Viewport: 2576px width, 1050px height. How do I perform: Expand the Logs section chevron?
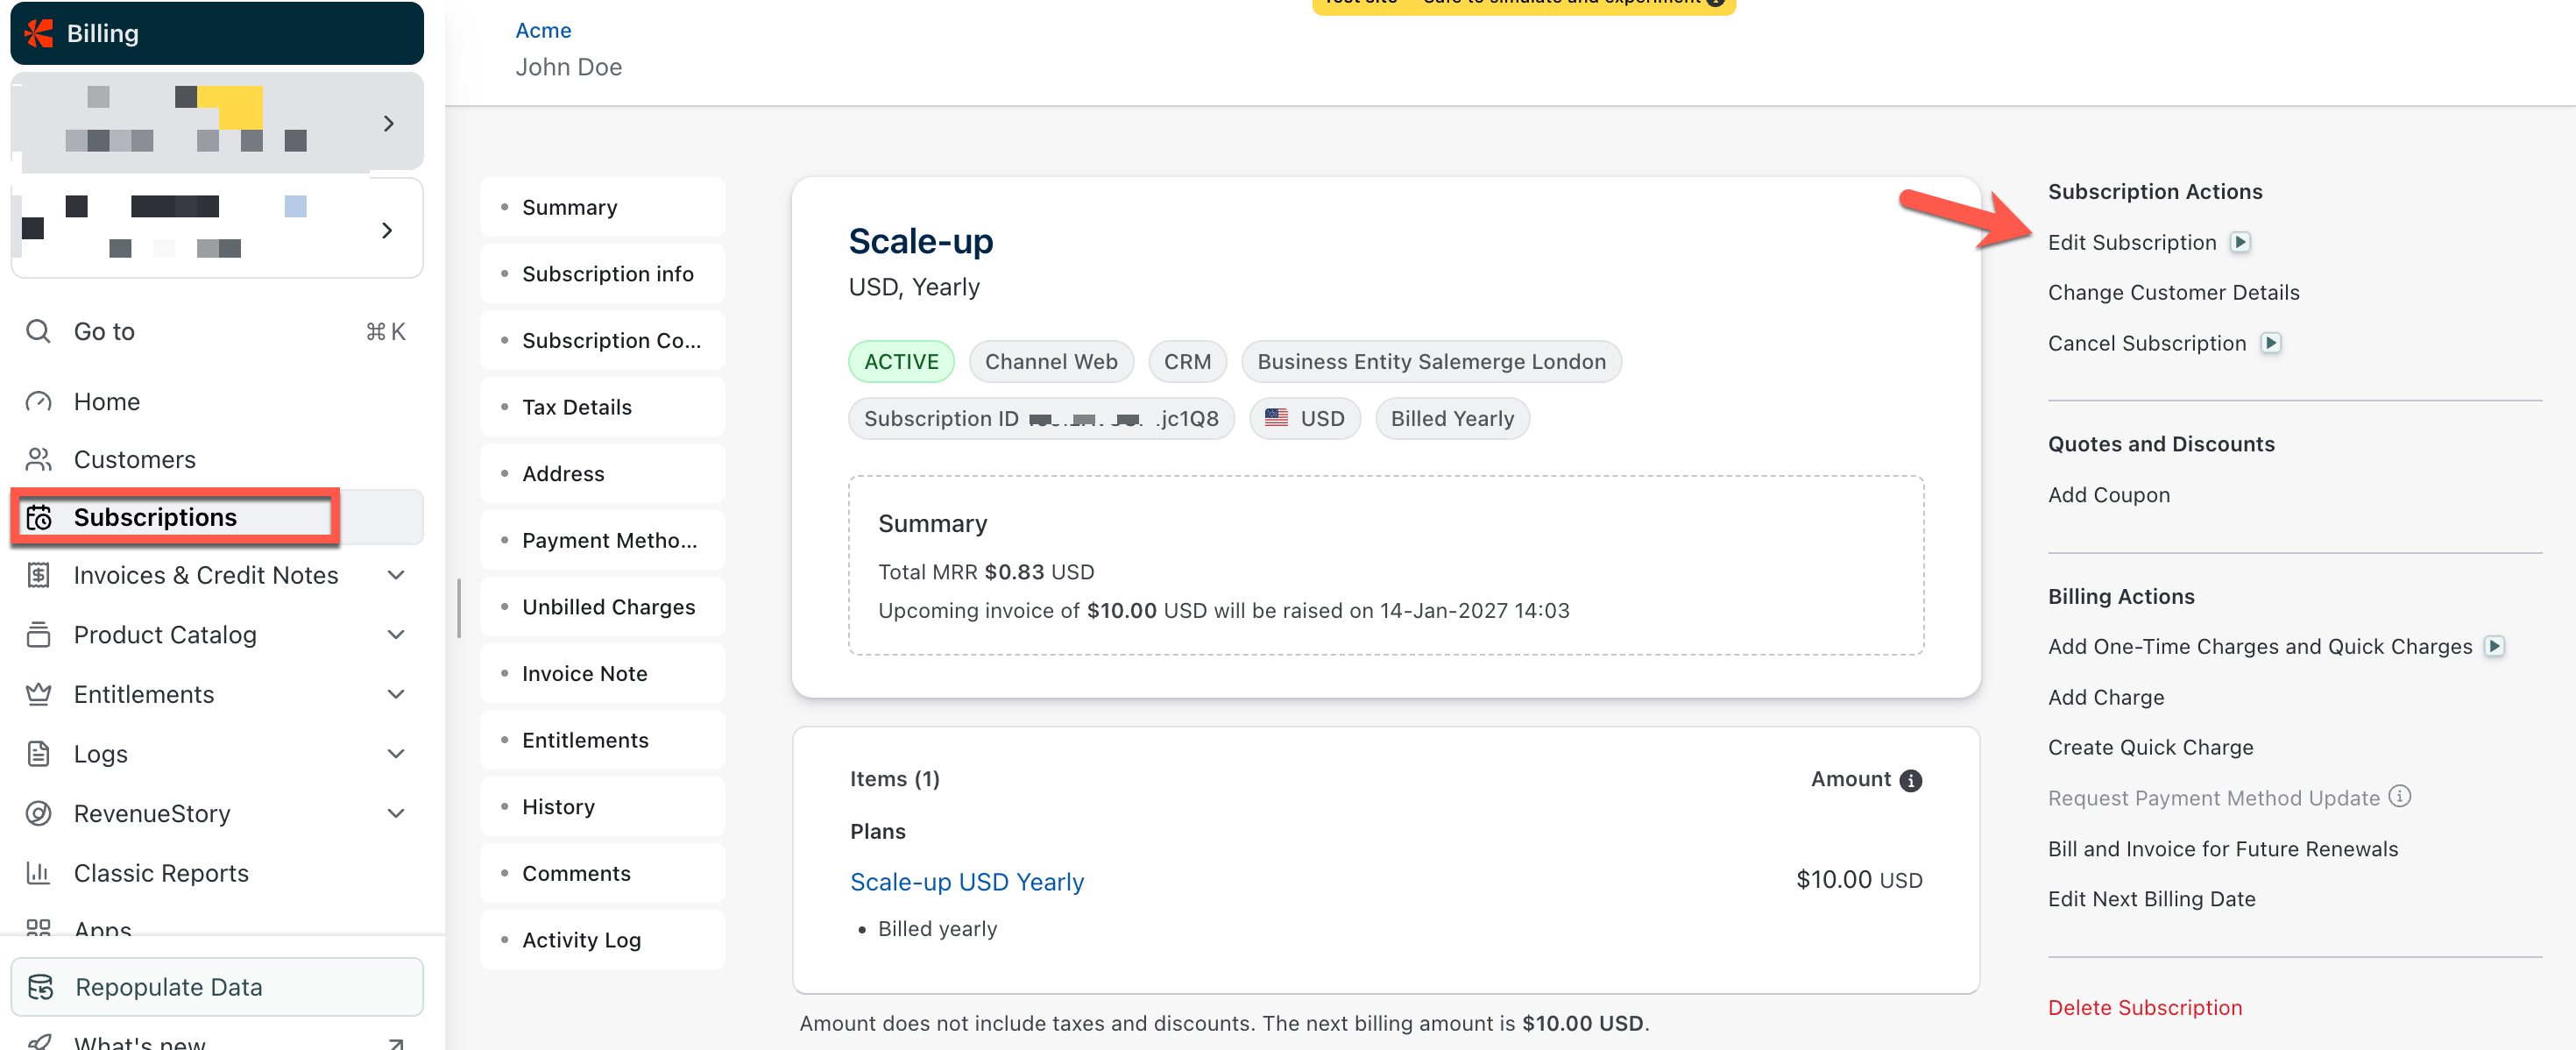coord(396,754)
